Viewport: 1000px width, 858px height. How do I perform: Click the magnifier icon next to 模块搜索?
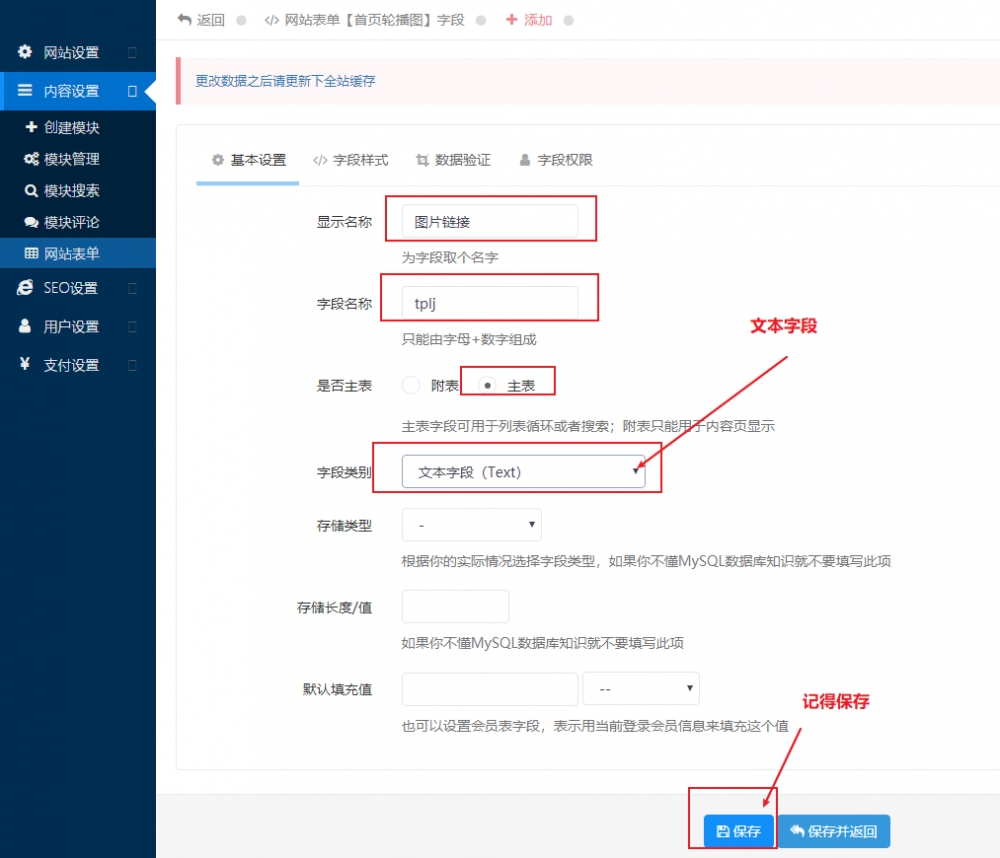pyautogui.click(x=31, y=190)
